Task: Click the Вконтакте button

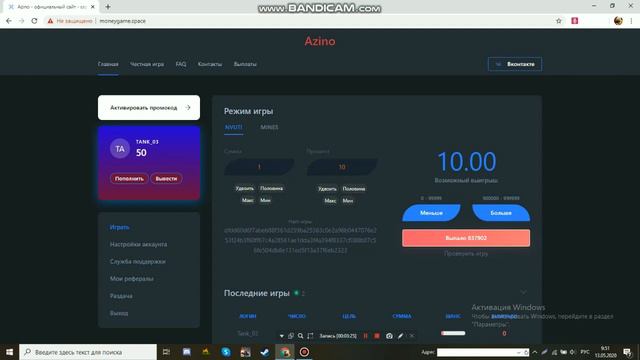Action: [x=515, y=64]
